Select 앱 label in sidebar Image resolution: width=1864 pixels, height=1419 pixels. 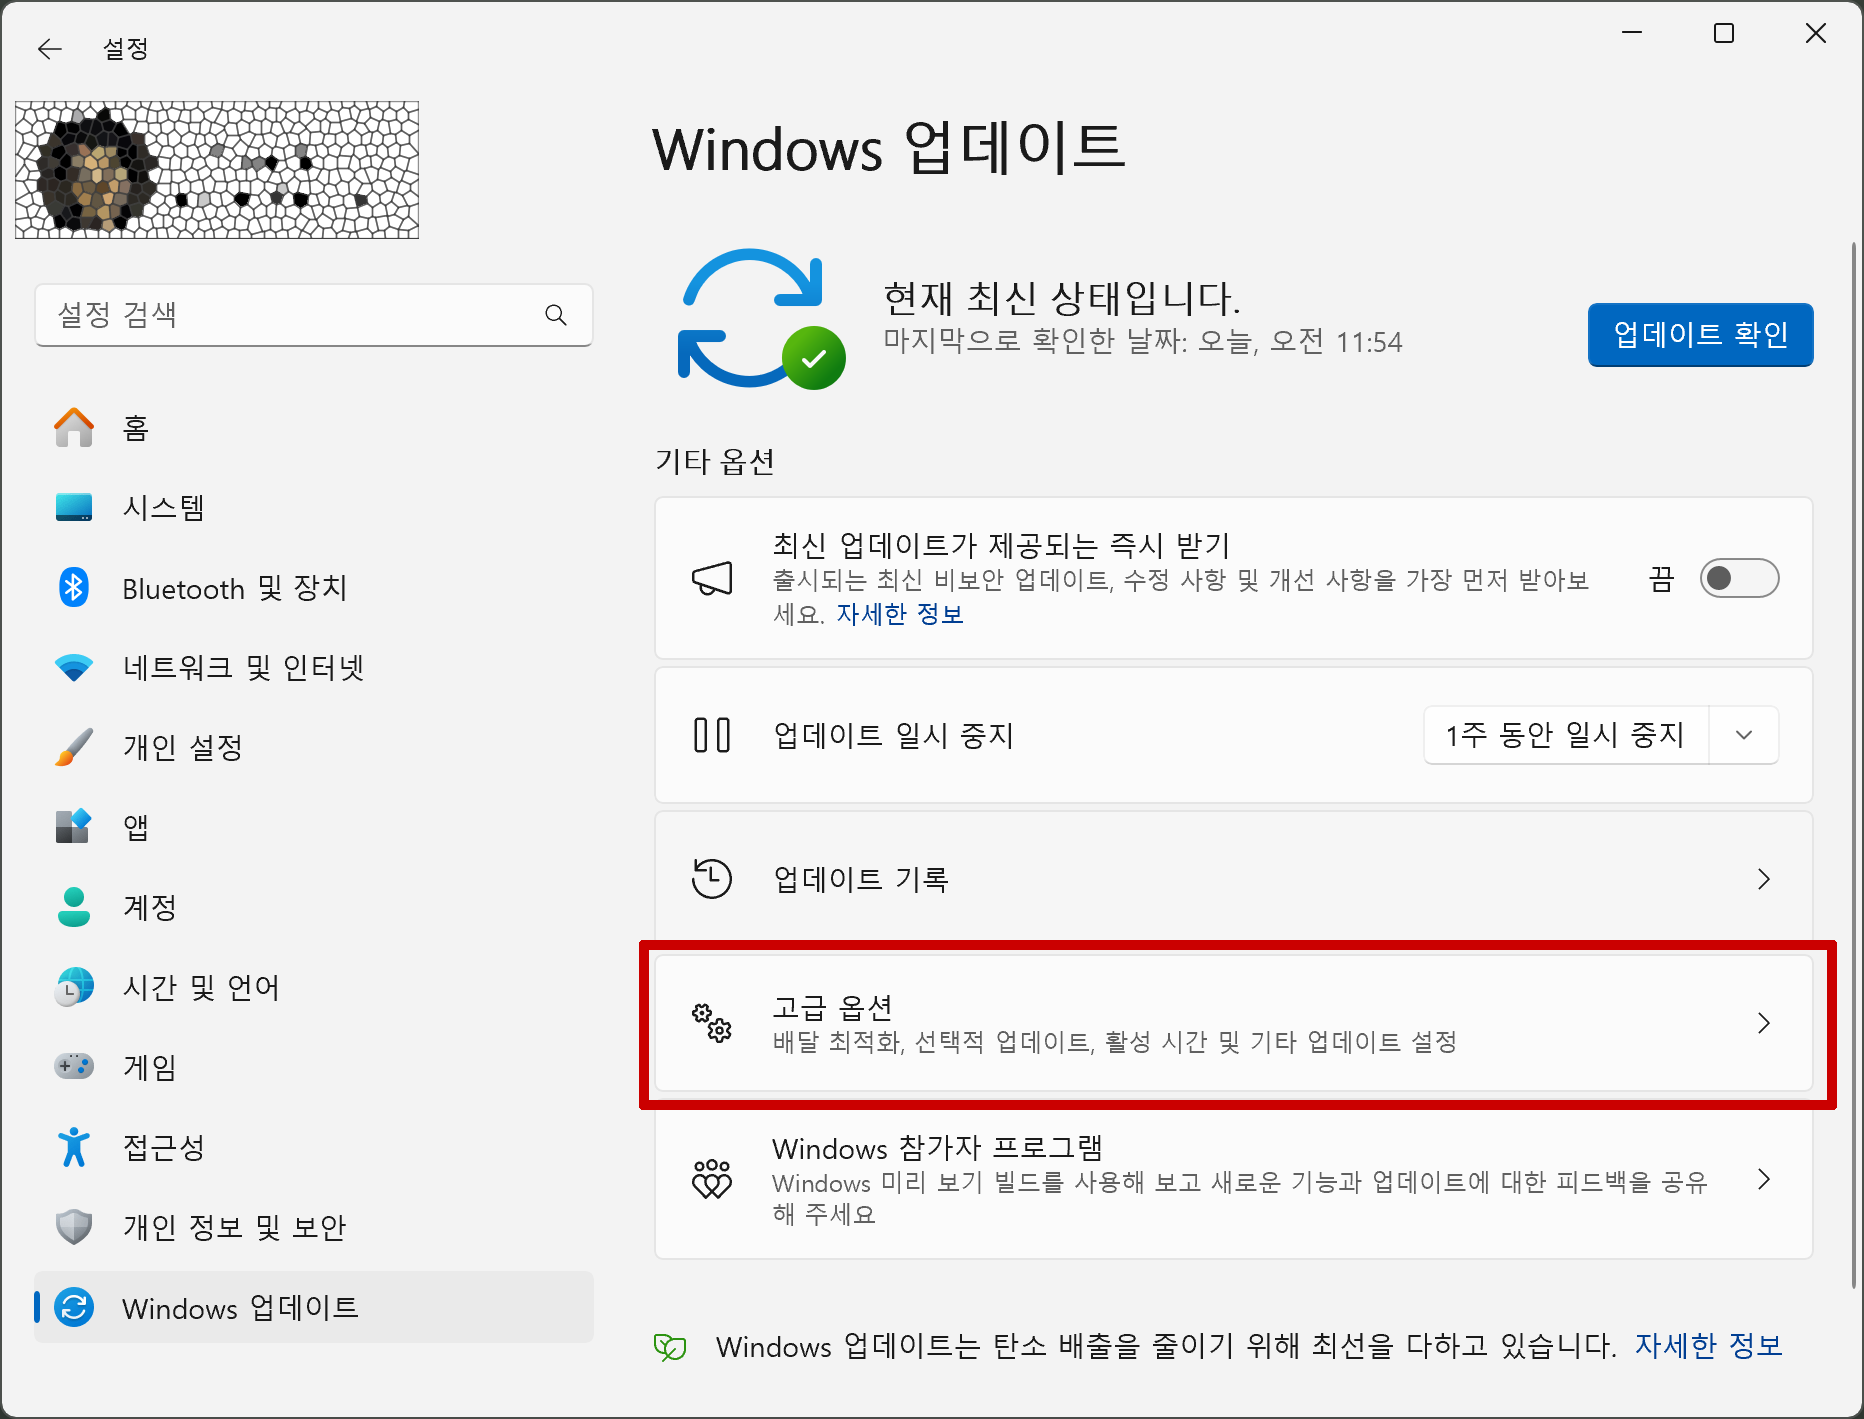pos(136,827)
